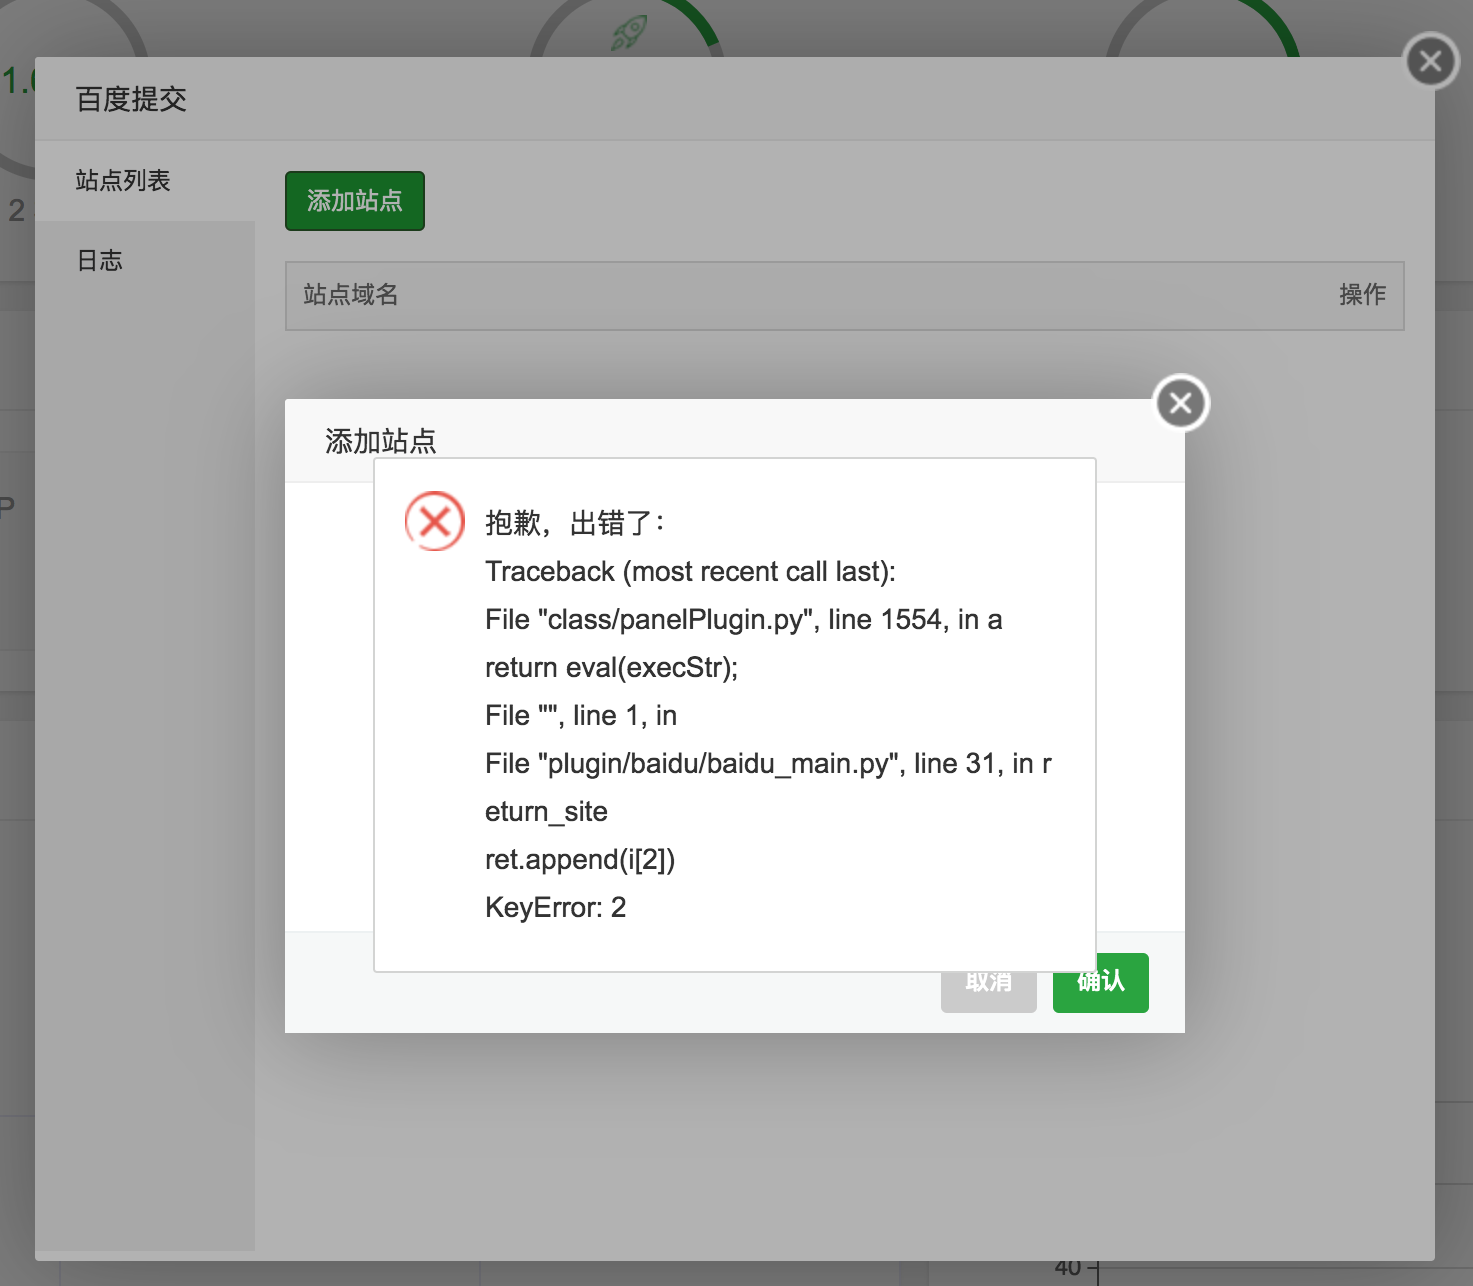Close the 百度提交 plugin window
The width and height of the screenshot is (1473, 1286).
pos(1431,62)
